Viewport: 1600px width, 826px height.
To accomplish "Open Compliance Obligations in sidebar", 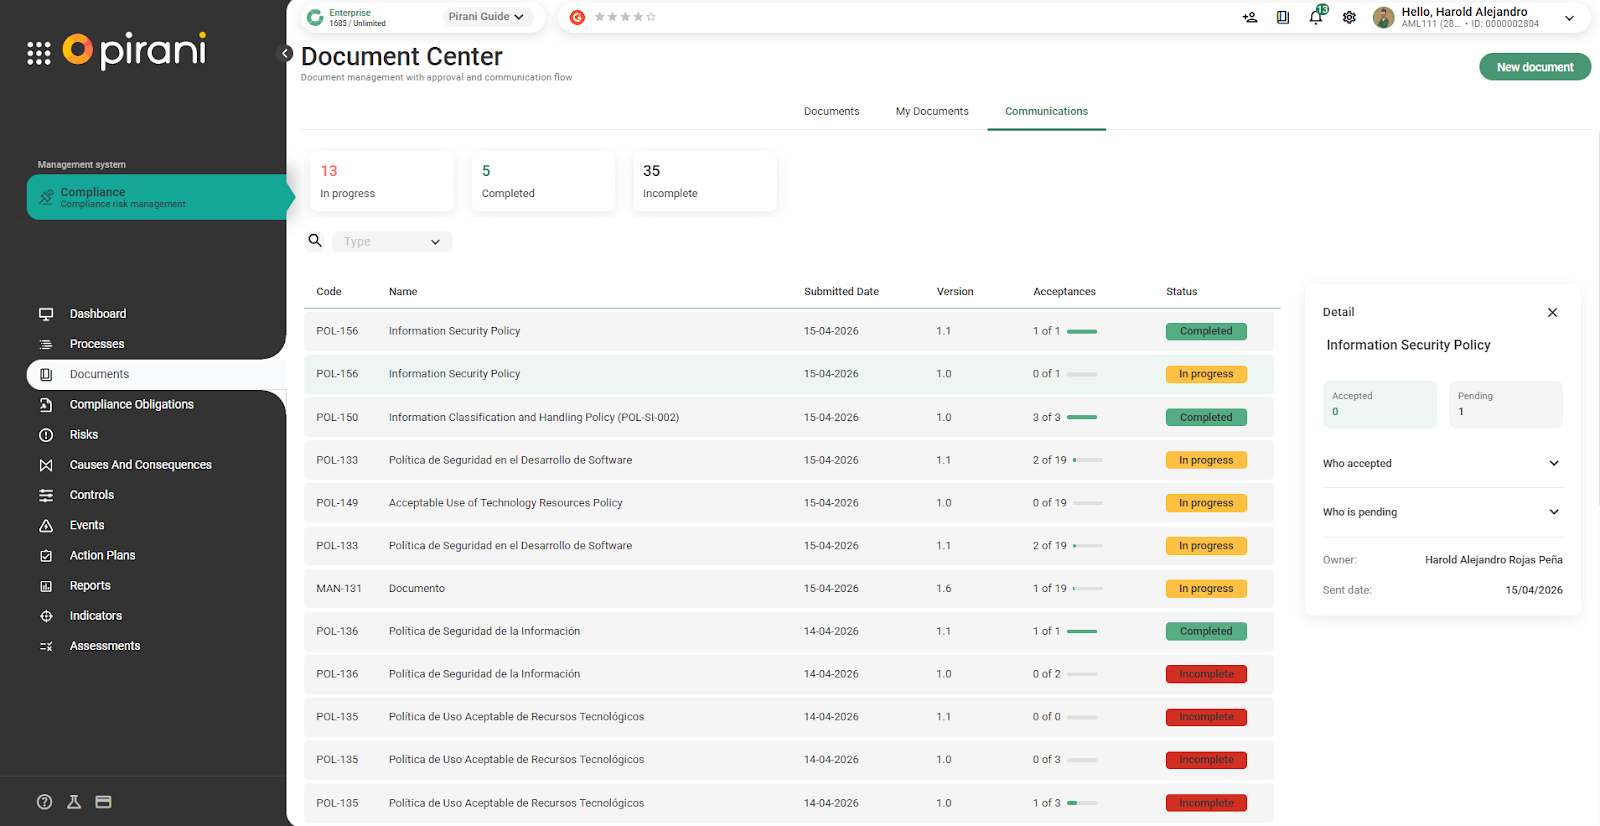I will (131, 405).
